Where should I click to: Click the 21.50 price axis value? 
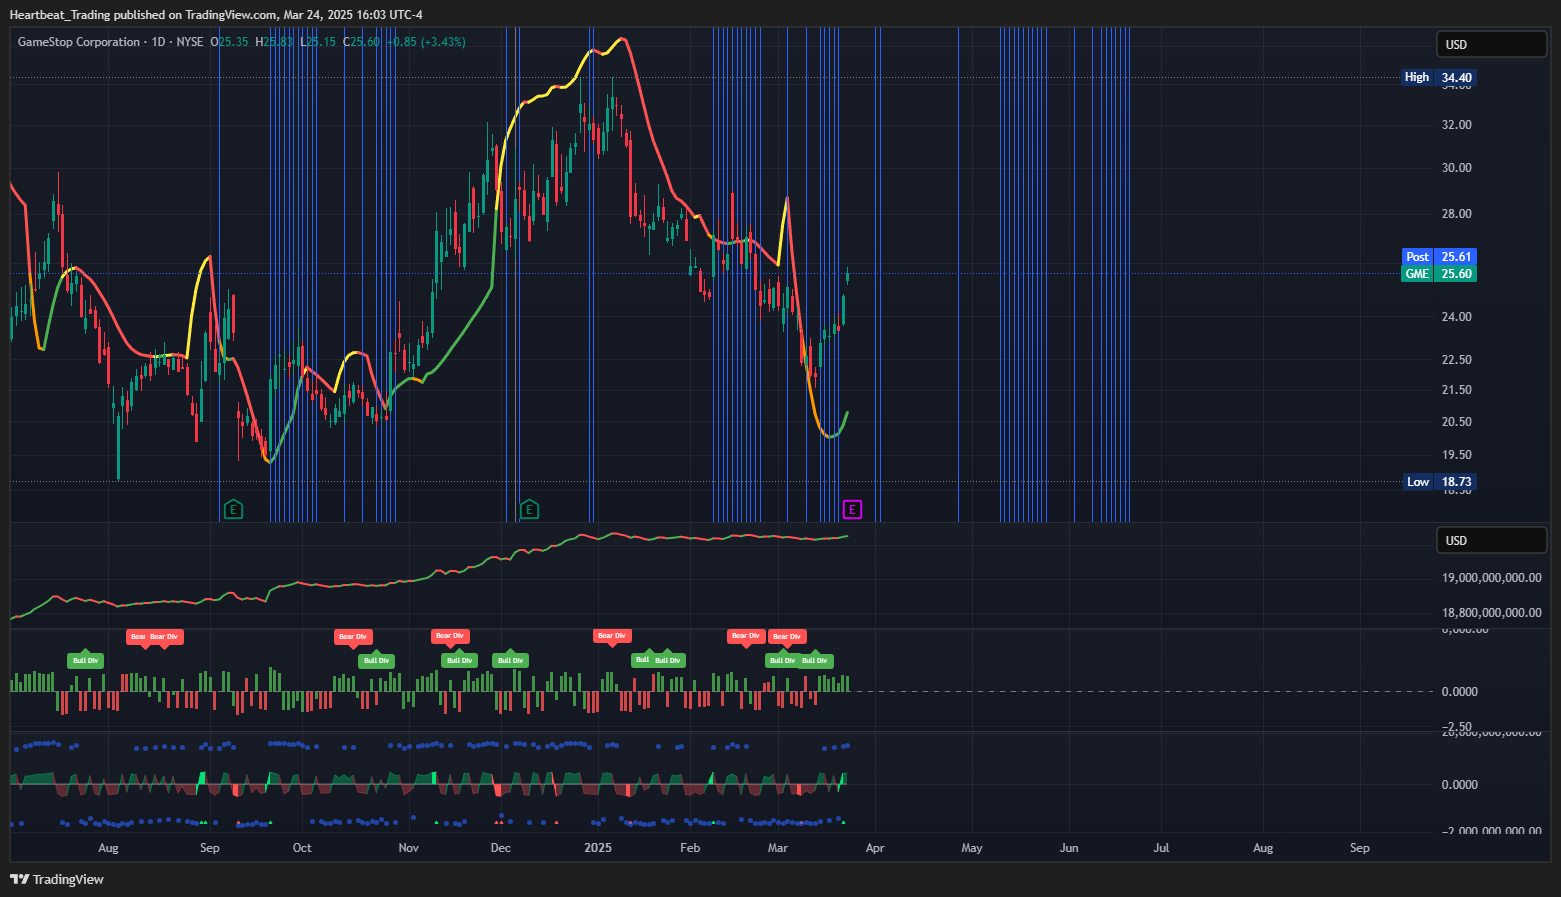click(x=1456, y=390)
